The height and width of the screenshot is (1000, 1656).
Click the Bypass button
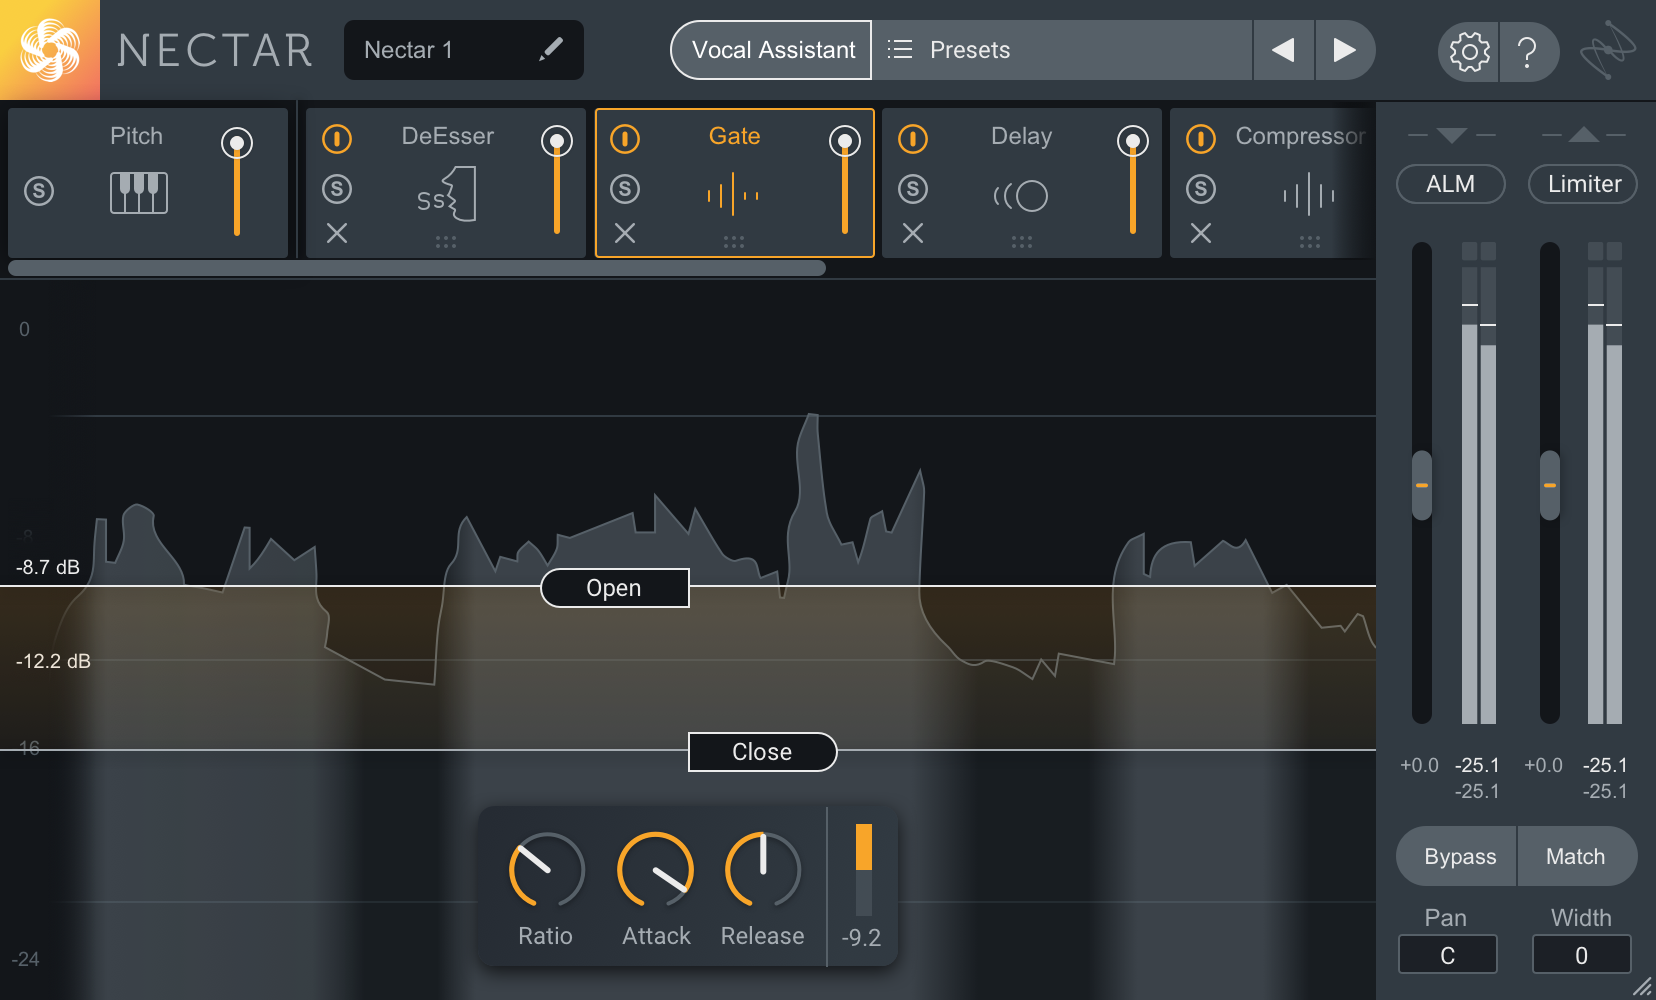(x=1459, y=856)
